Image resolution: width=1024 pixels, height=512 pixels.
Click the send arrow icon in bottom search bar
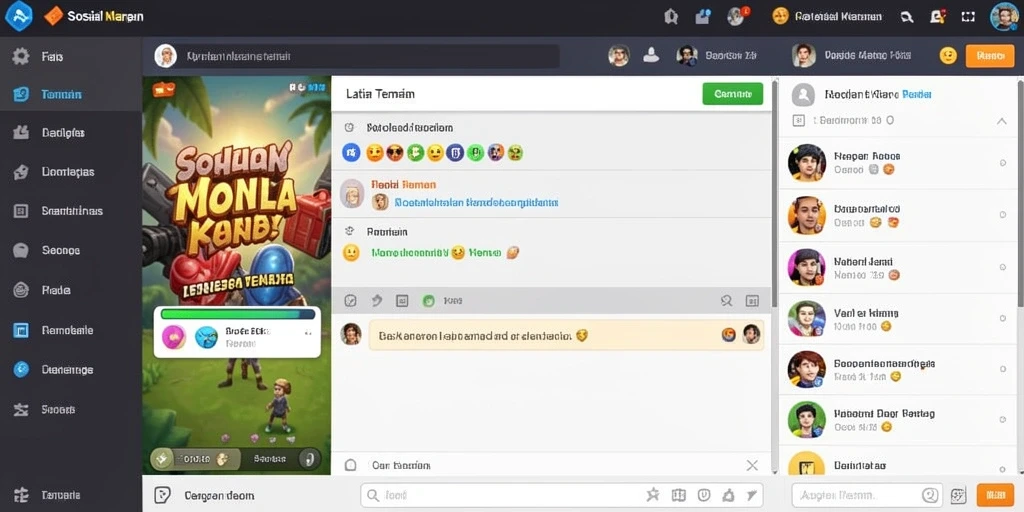coord(752,495)
